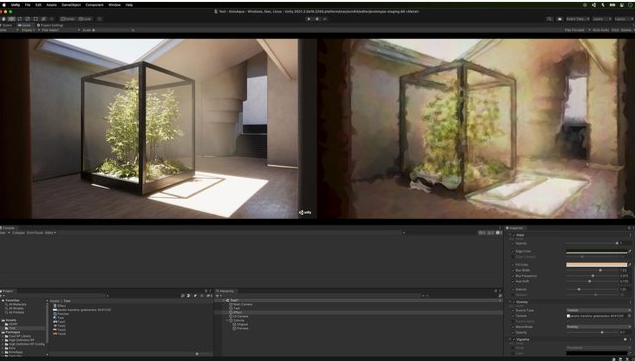Open the GameObject menu
The image size is (635, 361).
[x=71, y=5]
